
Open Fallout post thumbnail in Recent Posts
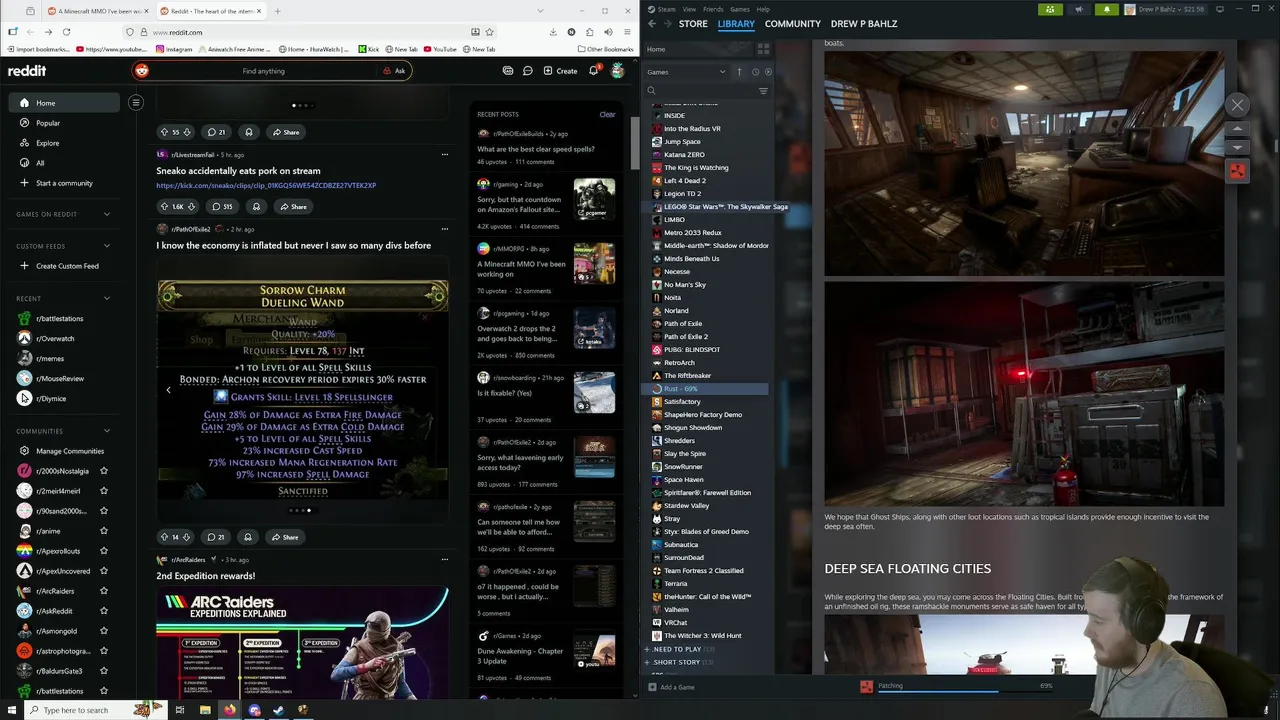point(594,198)
